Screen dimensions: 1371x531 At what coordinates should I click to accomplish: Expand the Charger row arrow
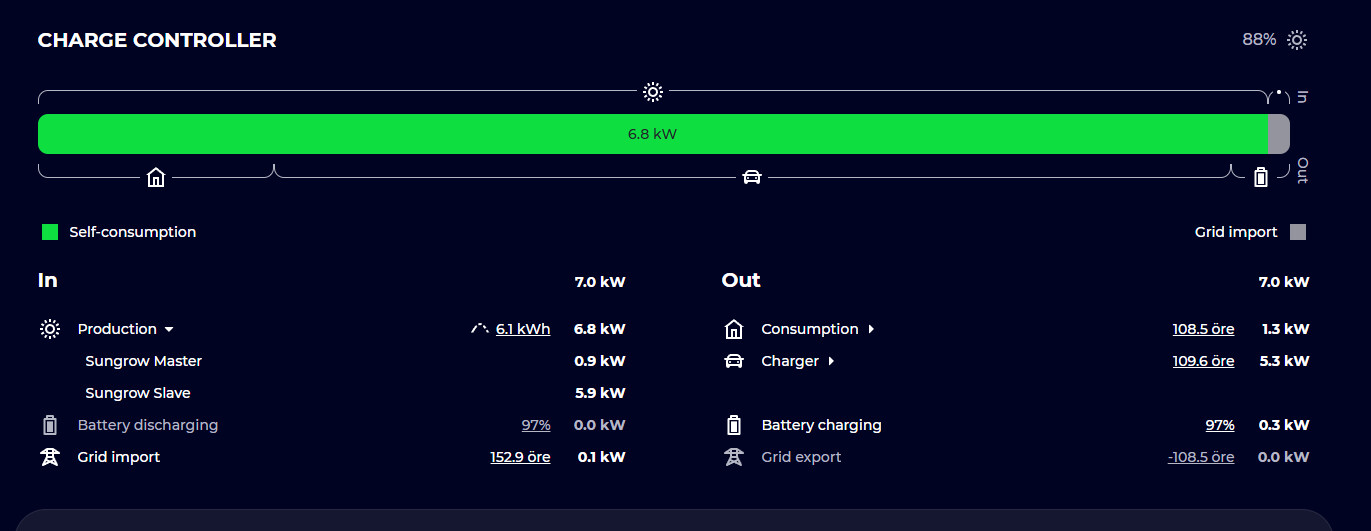tap(831, 361)
